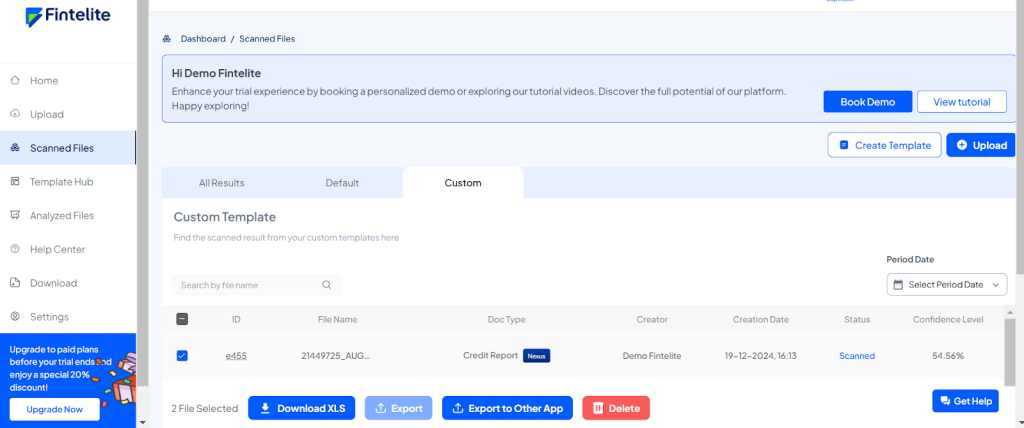1024x428 pixels.
Task: Click the Template Hub sidebar icon
Action: tap(15, 181)
